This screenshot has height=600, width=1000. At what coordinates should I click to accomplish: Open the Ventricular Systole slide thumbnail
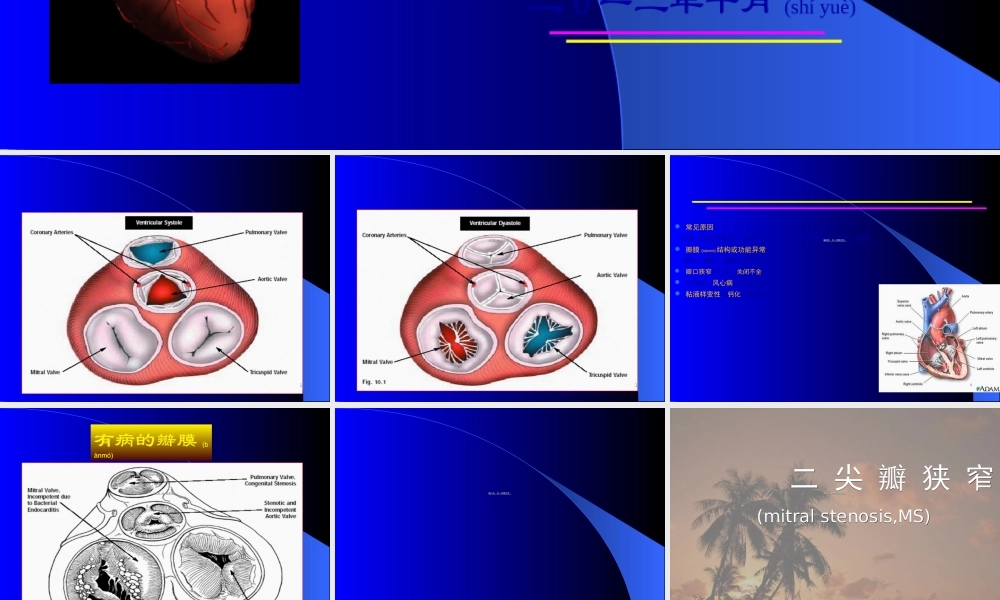tap(164, 277)
